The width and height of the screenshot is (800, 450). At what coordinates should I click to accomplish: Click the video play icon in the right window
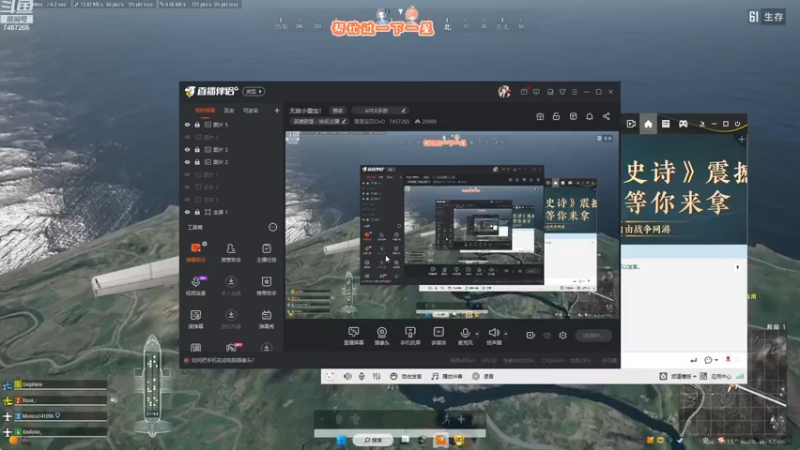[x=631, y=124]
